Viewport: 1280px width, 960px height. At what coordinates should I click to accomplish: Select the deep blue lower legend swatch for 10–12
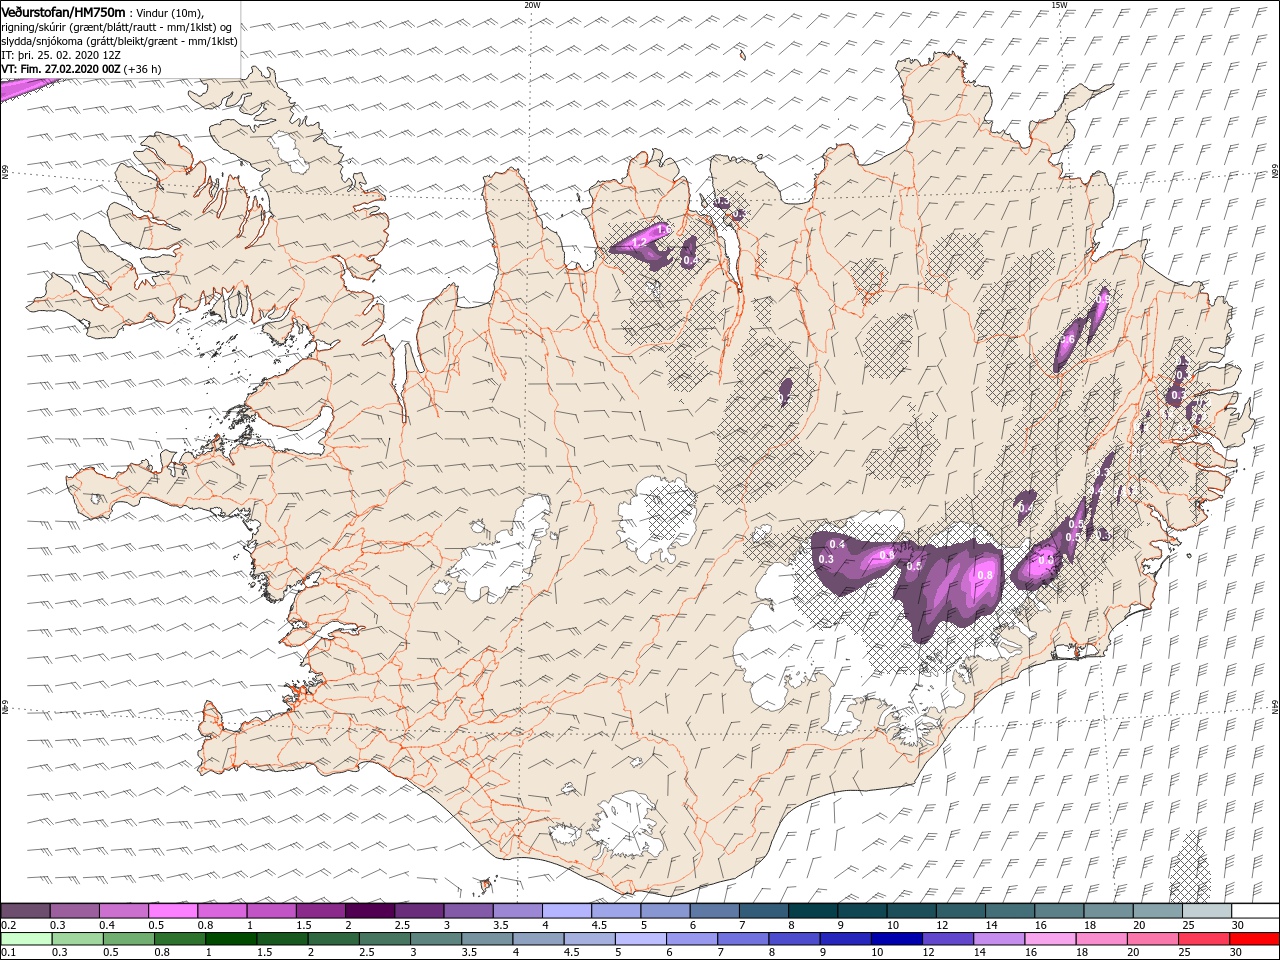click(895, 939)
